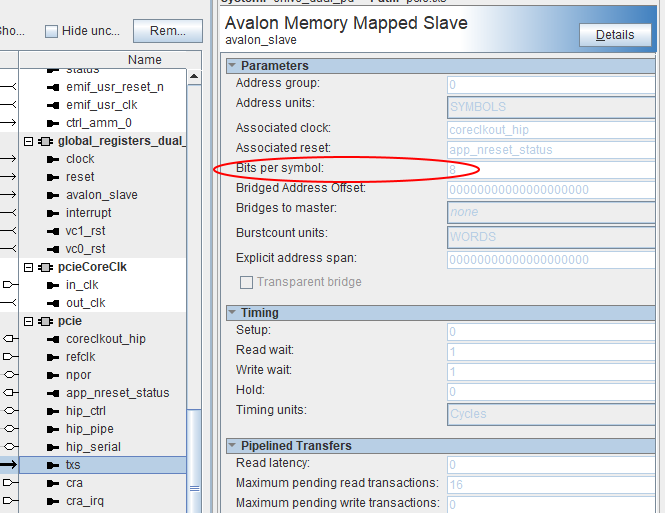Click the Setup timing field

(551, 332)
